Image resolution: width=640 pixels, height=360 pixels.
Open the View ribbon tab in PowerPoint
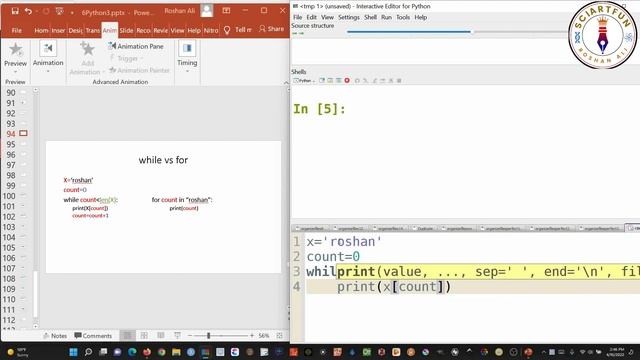pyautogui.click(x=177, y=31)
